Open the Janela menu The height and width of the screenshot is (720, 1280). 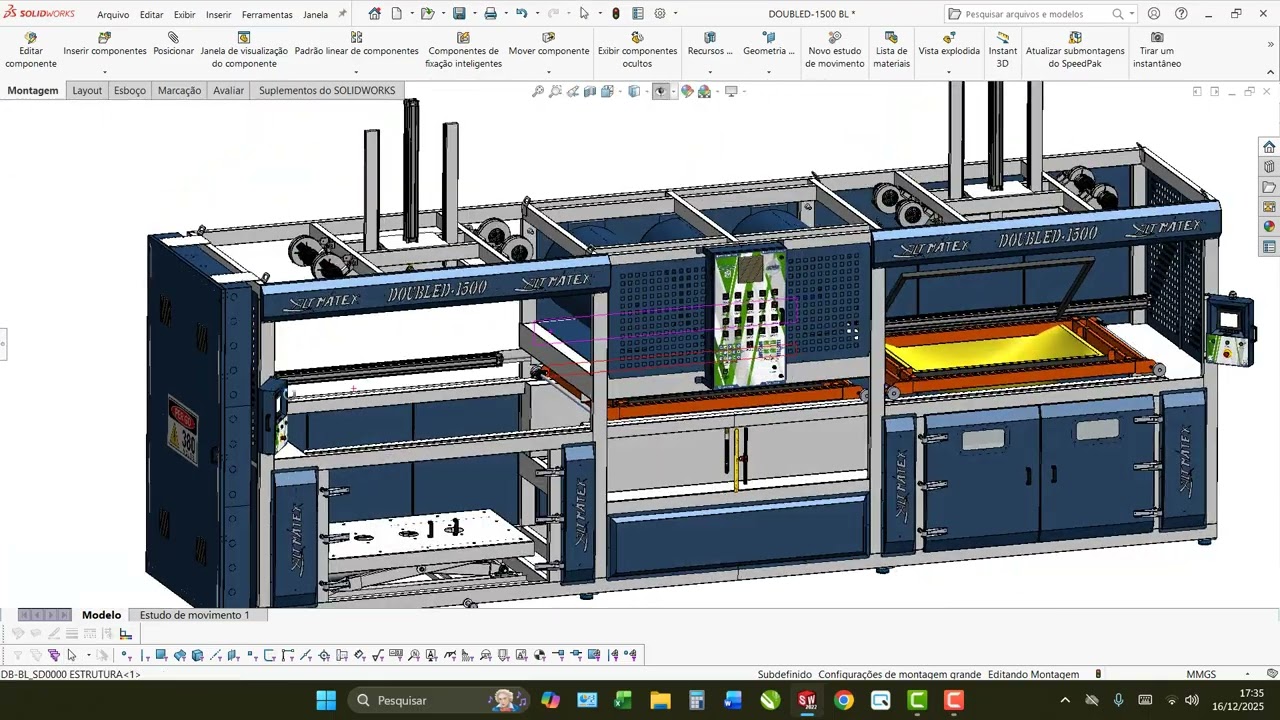tap(315, 15)
